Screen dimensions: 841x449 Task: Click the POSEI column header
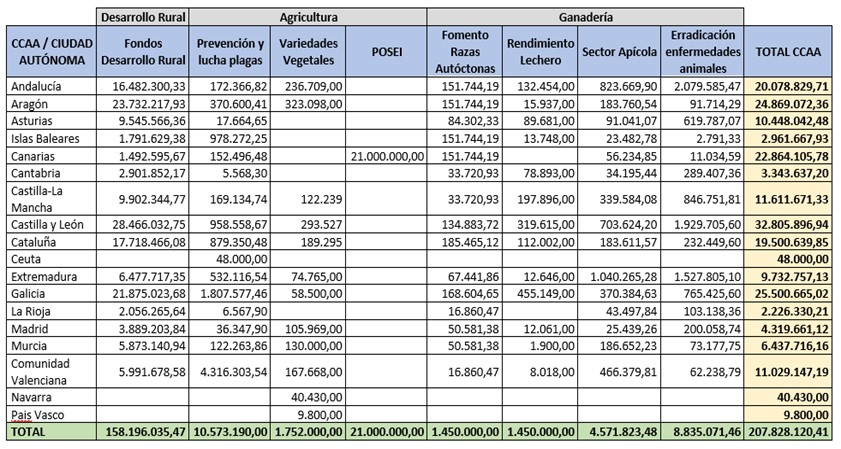(x=387, y=51)
